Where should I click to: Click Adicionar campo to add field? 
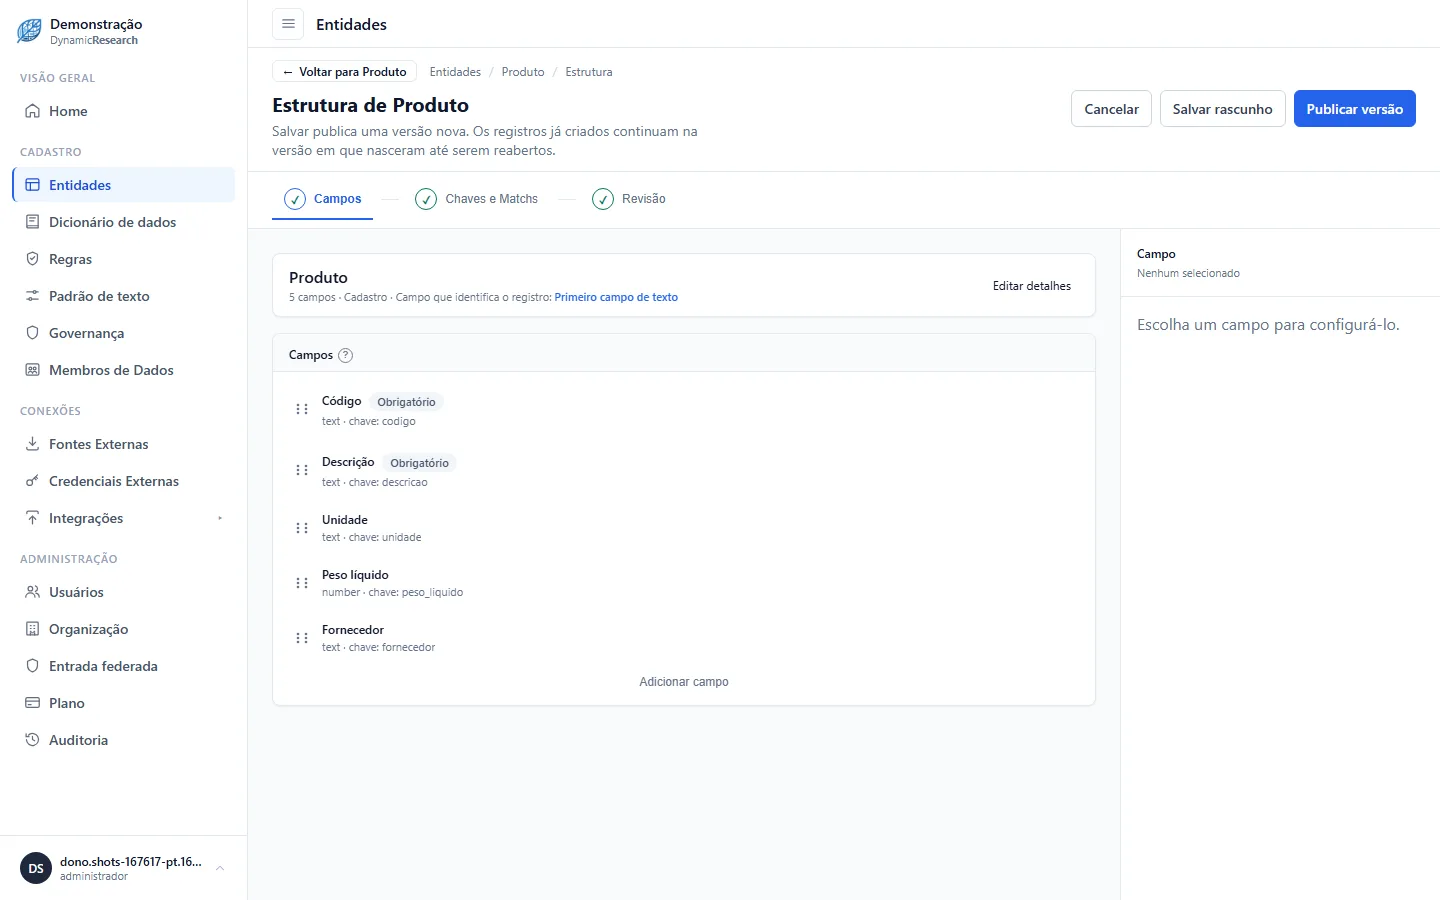coord(684,682)
